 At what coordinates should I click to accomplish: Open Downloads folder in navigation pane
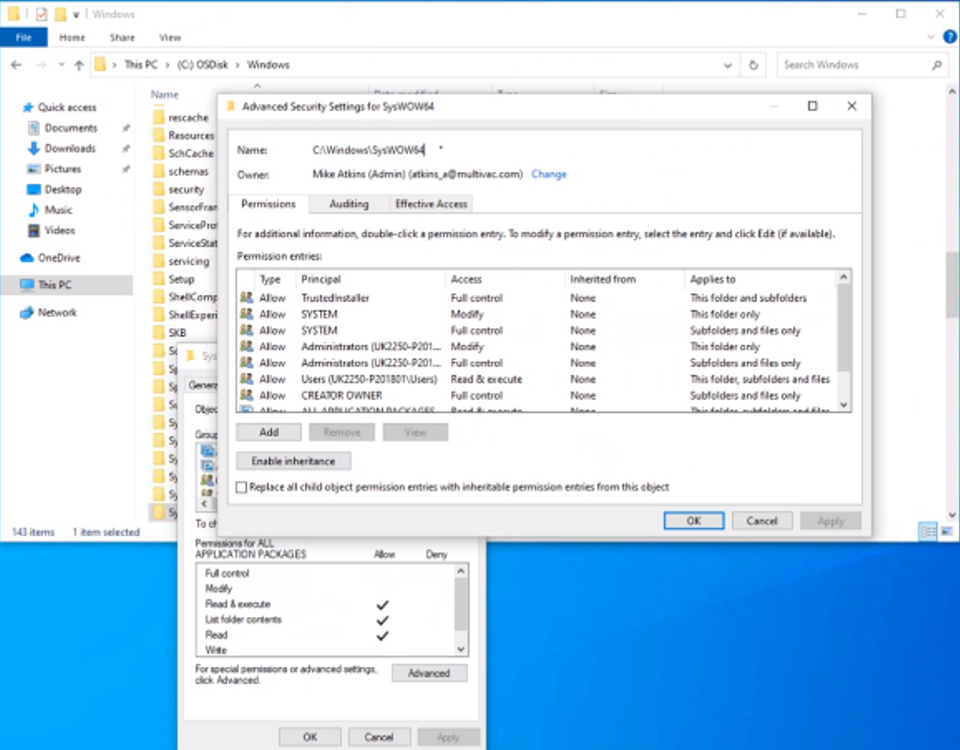pyautogui.click(x=70, y=148)
